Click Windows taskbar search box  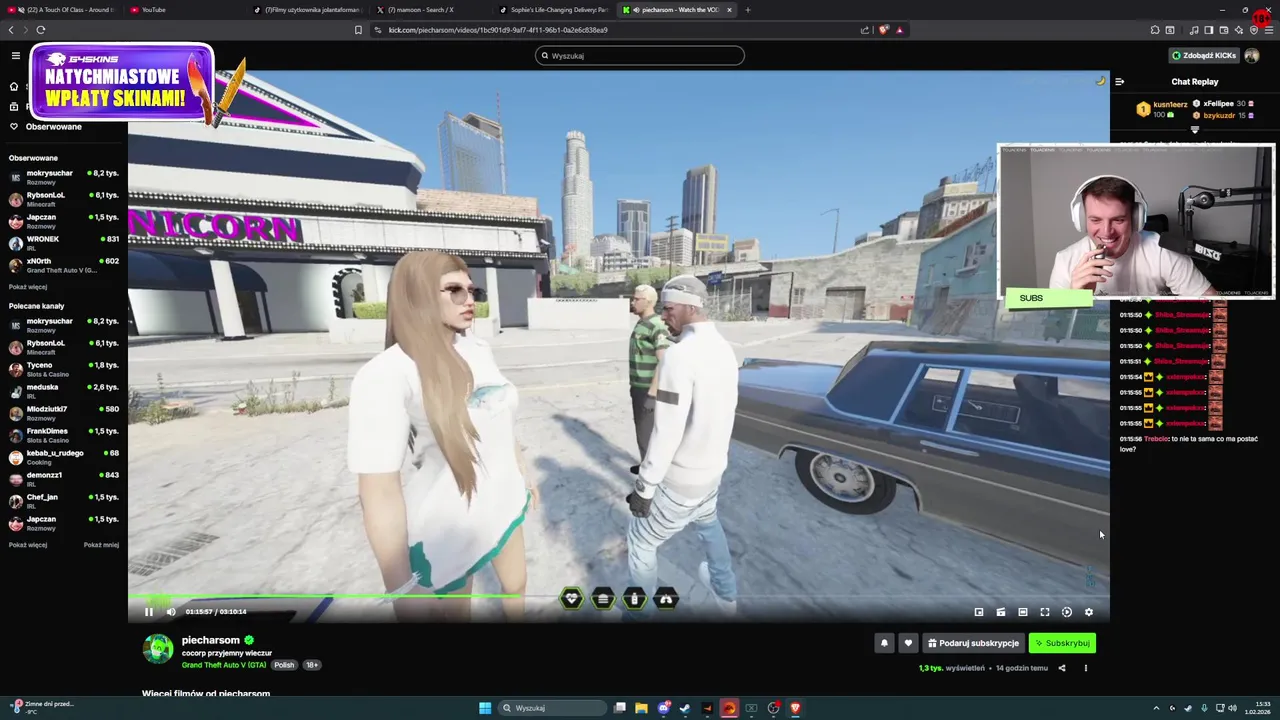pyautogui.click(x=553, y=708)
